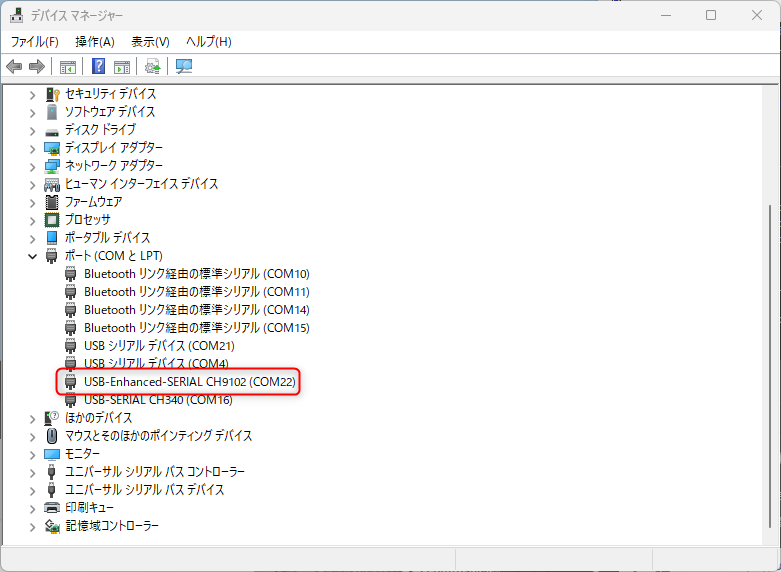Expand 印刷キュー category
781x572 pixels.
pos(32,508)
